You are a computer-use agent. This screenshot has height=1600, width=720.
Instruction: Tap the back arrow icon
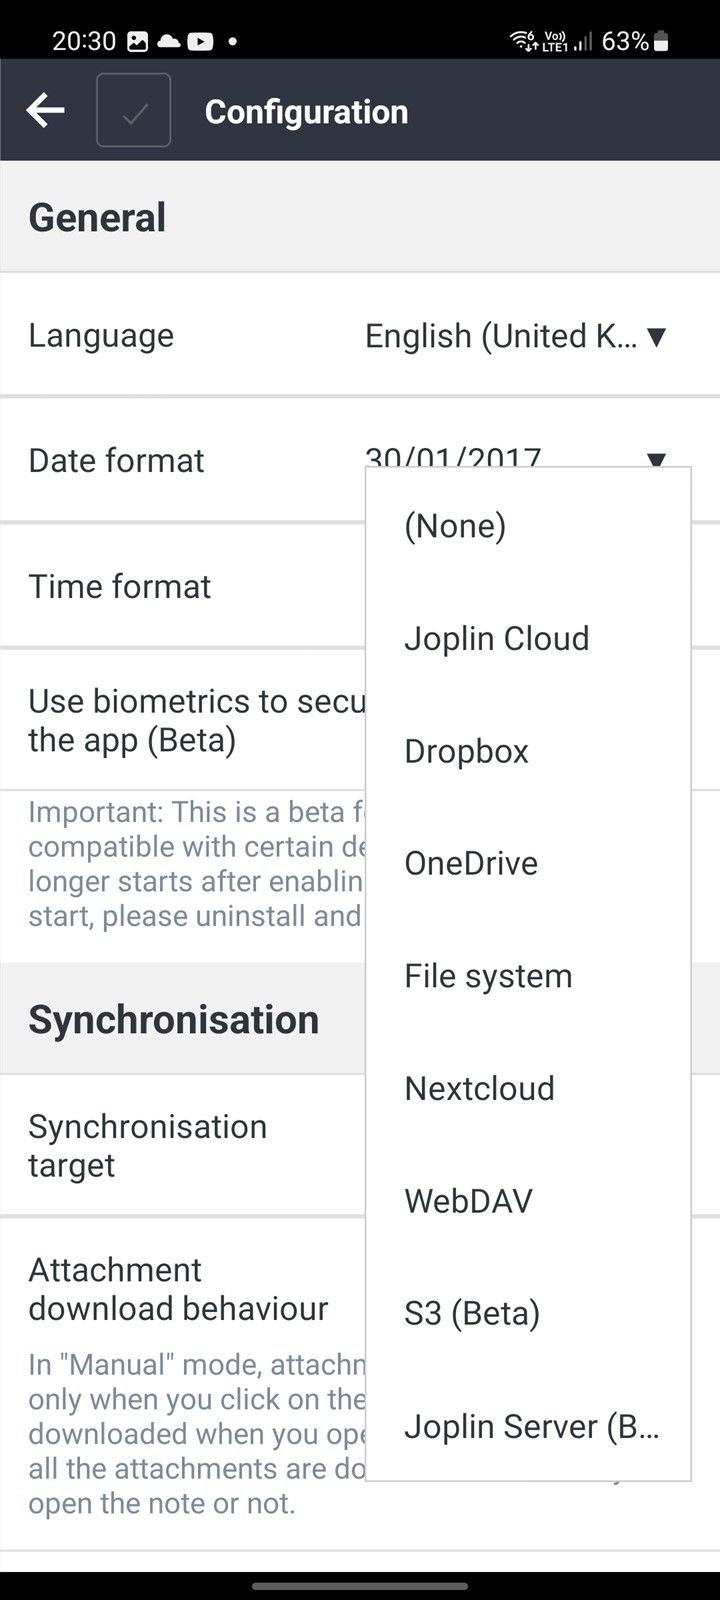click(45, 111)
